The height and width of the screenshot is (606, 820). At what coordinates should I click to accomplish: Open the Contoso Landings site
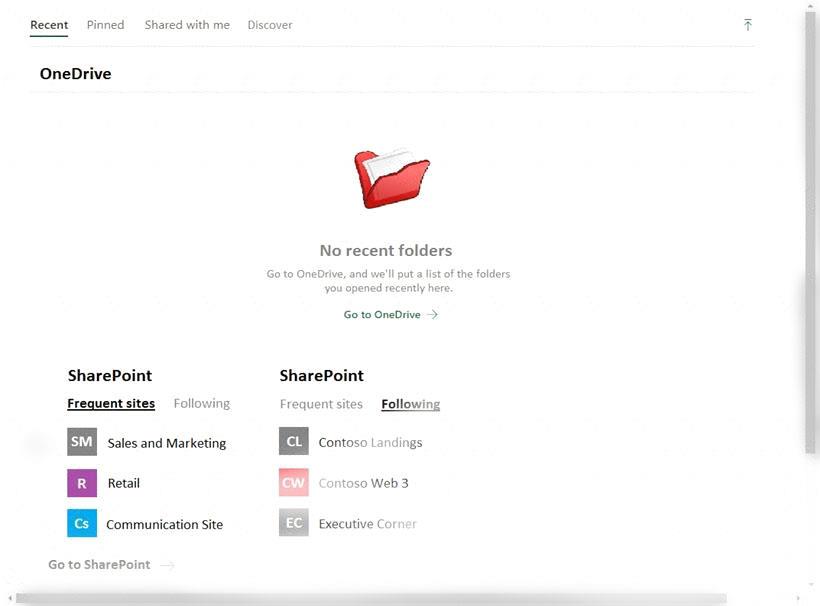click(370, 442)
